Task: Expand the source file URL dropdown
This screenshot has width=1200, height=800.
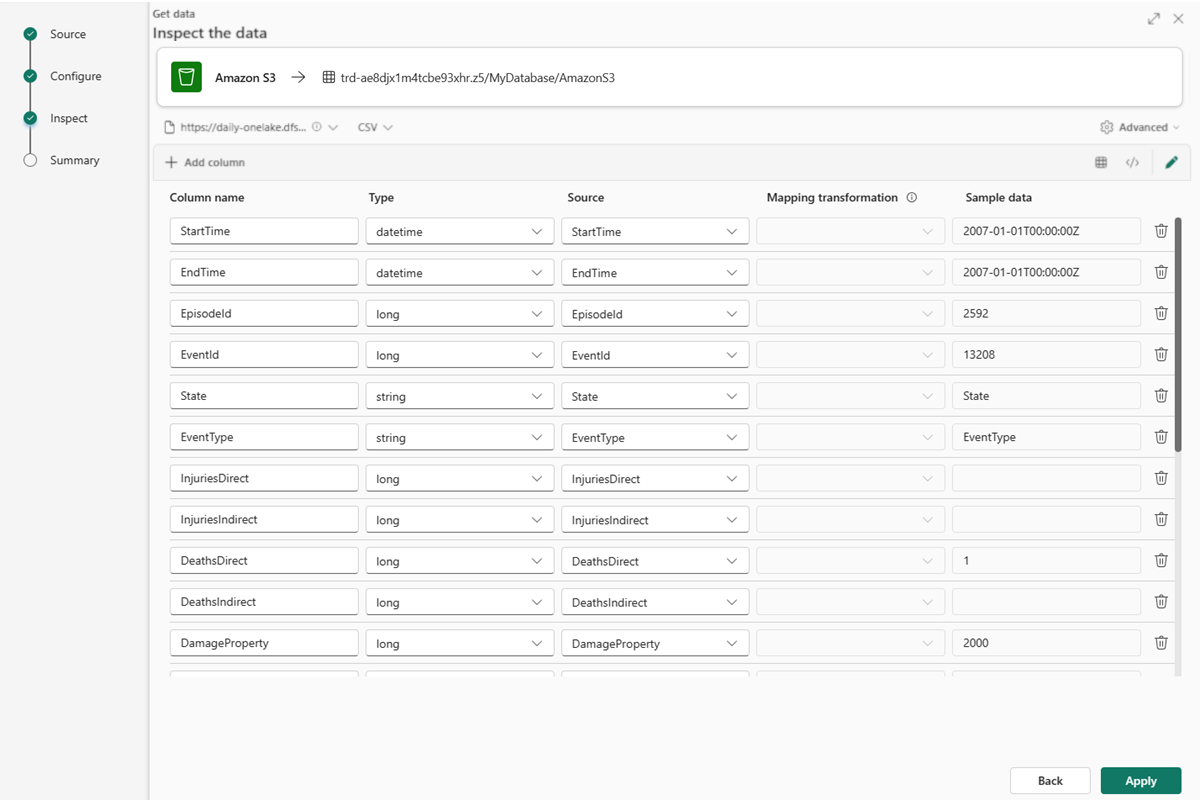Action: [x=333, y=127]
